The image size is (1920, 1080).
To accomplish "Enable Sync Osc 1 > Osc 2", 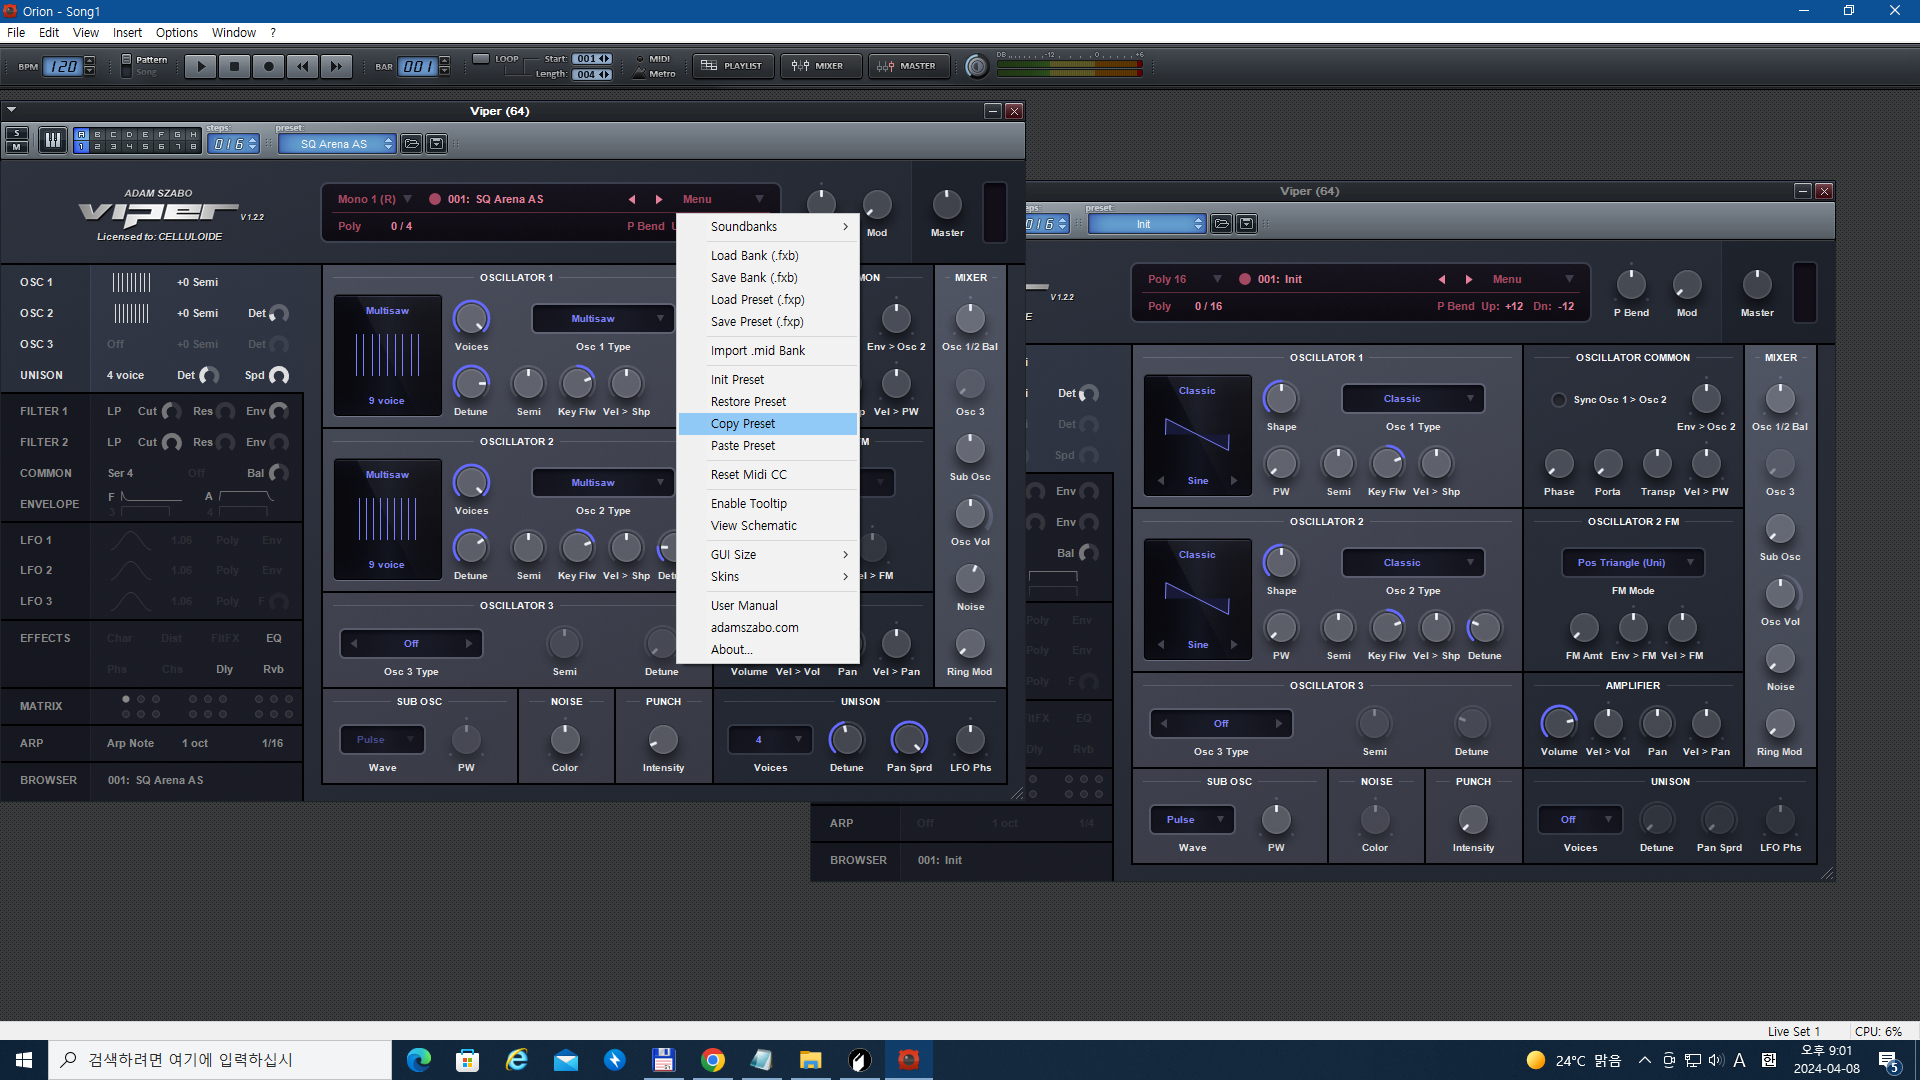I will click(1558, 400).
